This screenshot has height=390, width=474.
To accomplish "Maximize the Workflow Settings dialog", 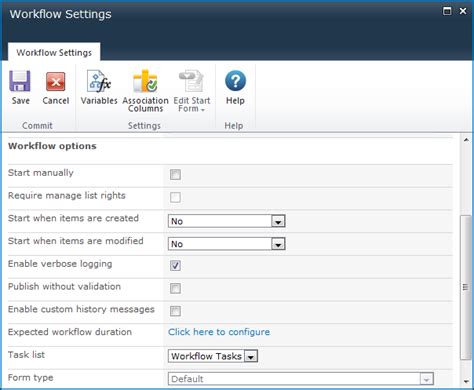I will click(x=447, y=11).
